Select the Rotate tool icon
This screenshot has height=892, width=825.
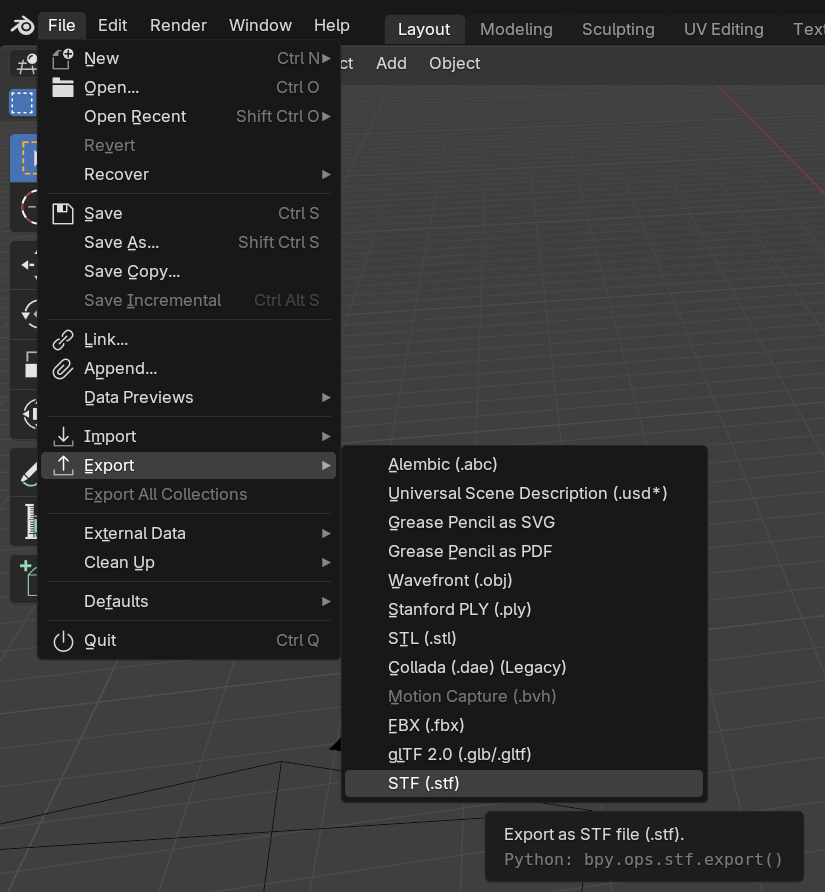click(x=24, y=314)
